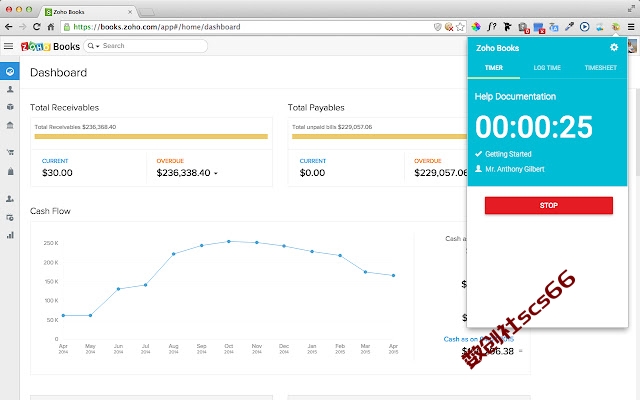Viewport: 640px width, 400px height.
Task: Open the hamburger menu beside Zoho Books logo
Action: tap(9, 46)
